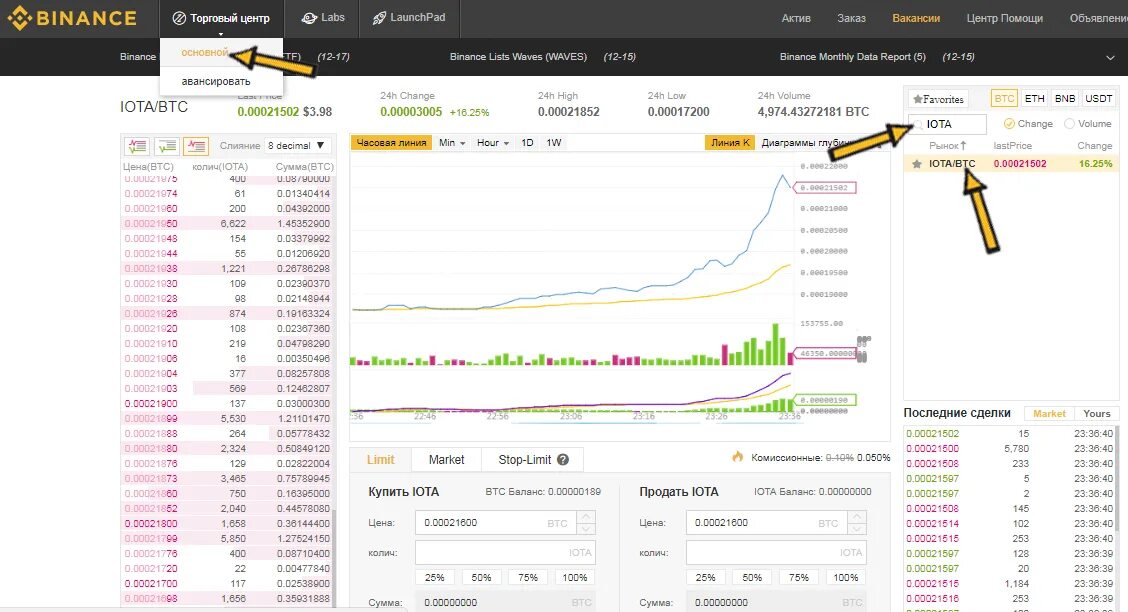
Task: Select the IOTA/BTC market row
Action: [x=1011, y=164]
